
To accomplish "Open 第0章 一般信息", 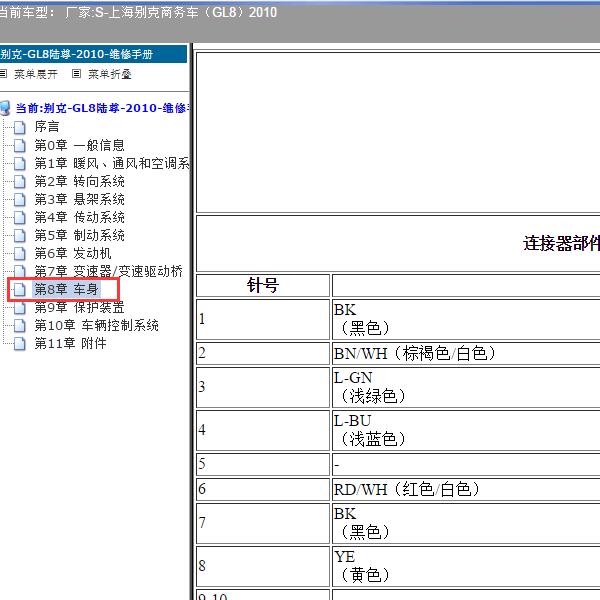I will 79,145.
